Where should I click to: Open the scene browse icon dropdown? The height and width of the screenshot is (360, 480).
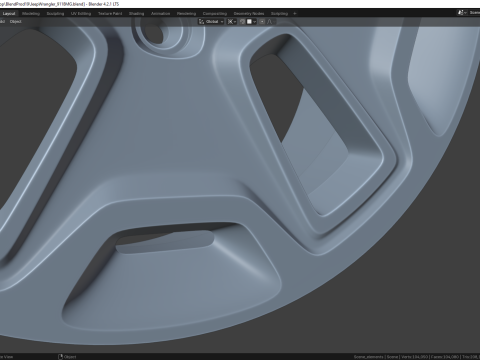tap(462, 13)
